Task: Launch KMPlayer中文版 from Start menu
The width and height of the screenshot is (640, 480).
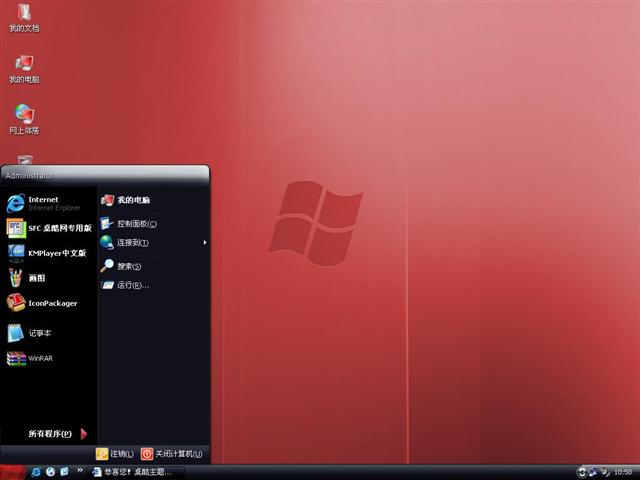Action: point(48,253)
